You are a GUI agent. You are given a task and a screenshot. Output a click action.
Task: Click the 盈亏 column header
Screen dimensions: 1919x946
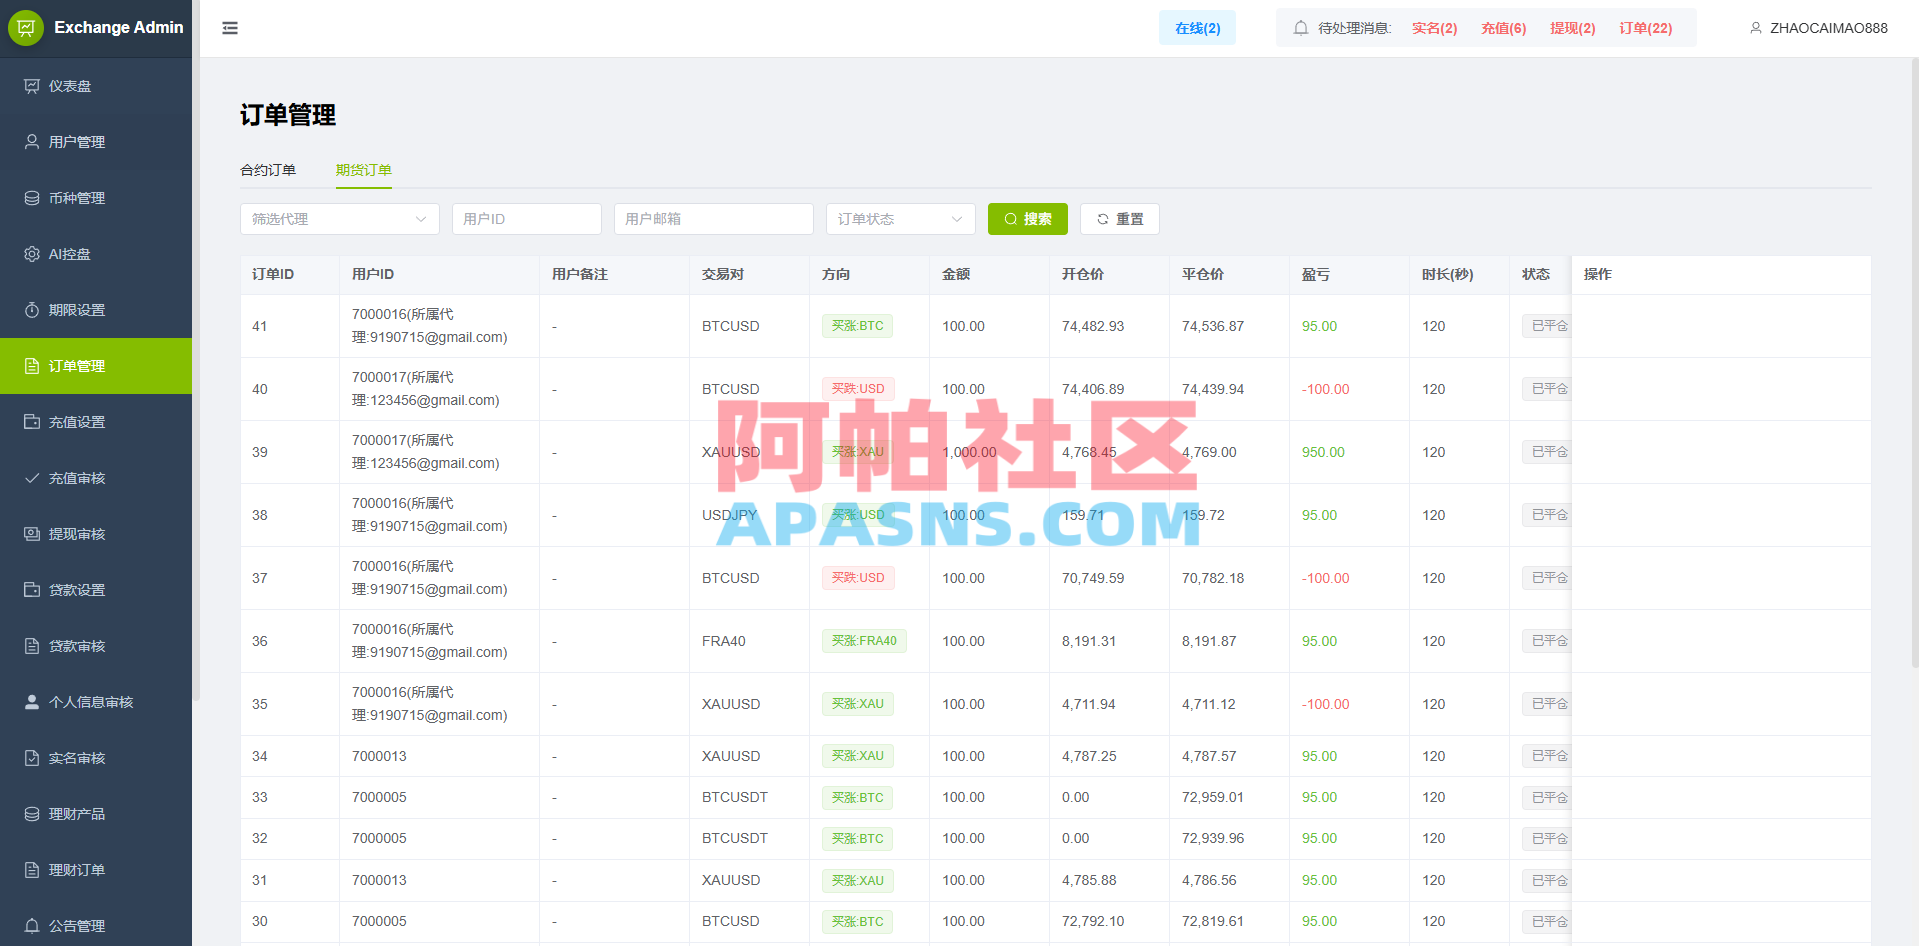click(x=1316, y=274)
